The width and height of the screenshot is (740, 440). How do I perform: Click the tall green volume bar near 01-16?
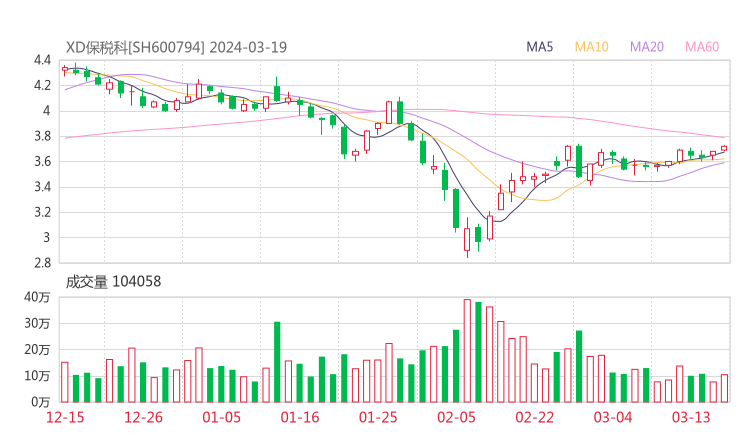(277, 362)
